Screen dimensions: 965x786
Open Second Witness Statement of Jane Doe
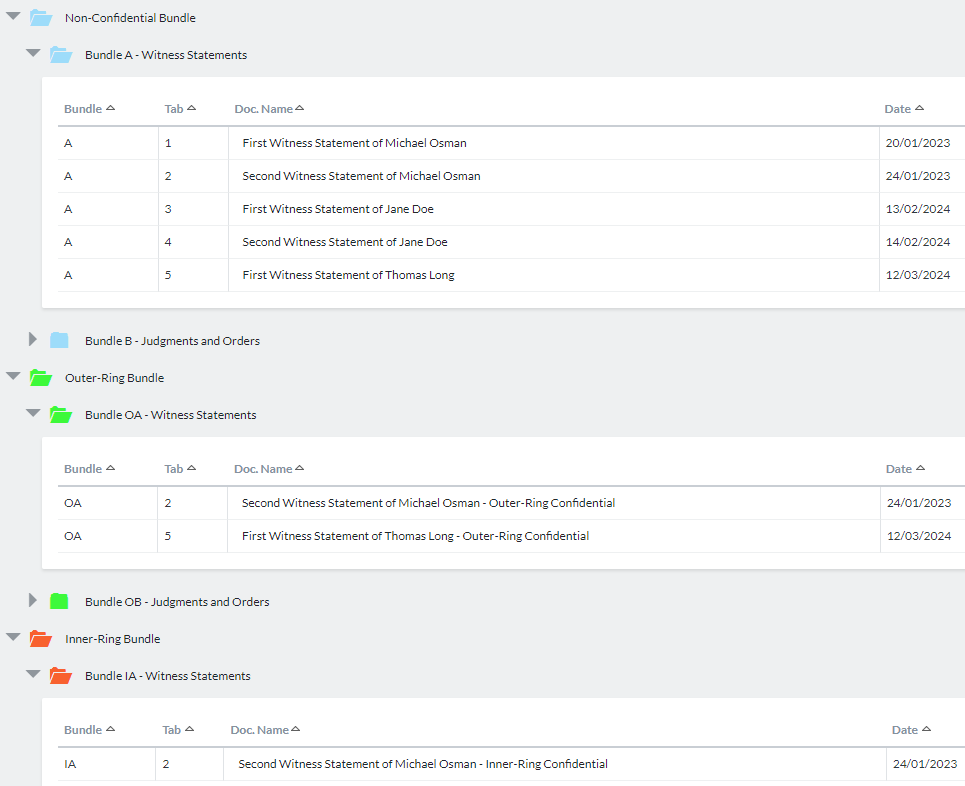[345, 242]
